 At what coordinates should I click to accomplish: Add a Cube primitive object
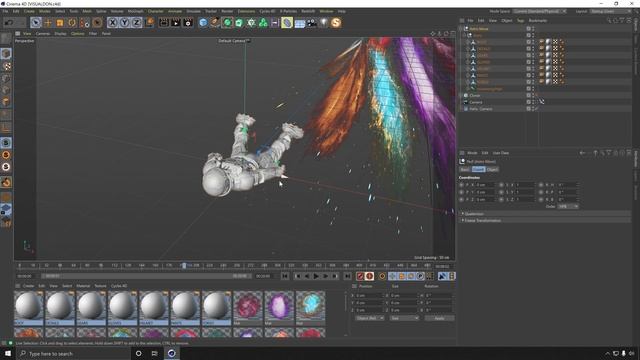pos(203,22)
